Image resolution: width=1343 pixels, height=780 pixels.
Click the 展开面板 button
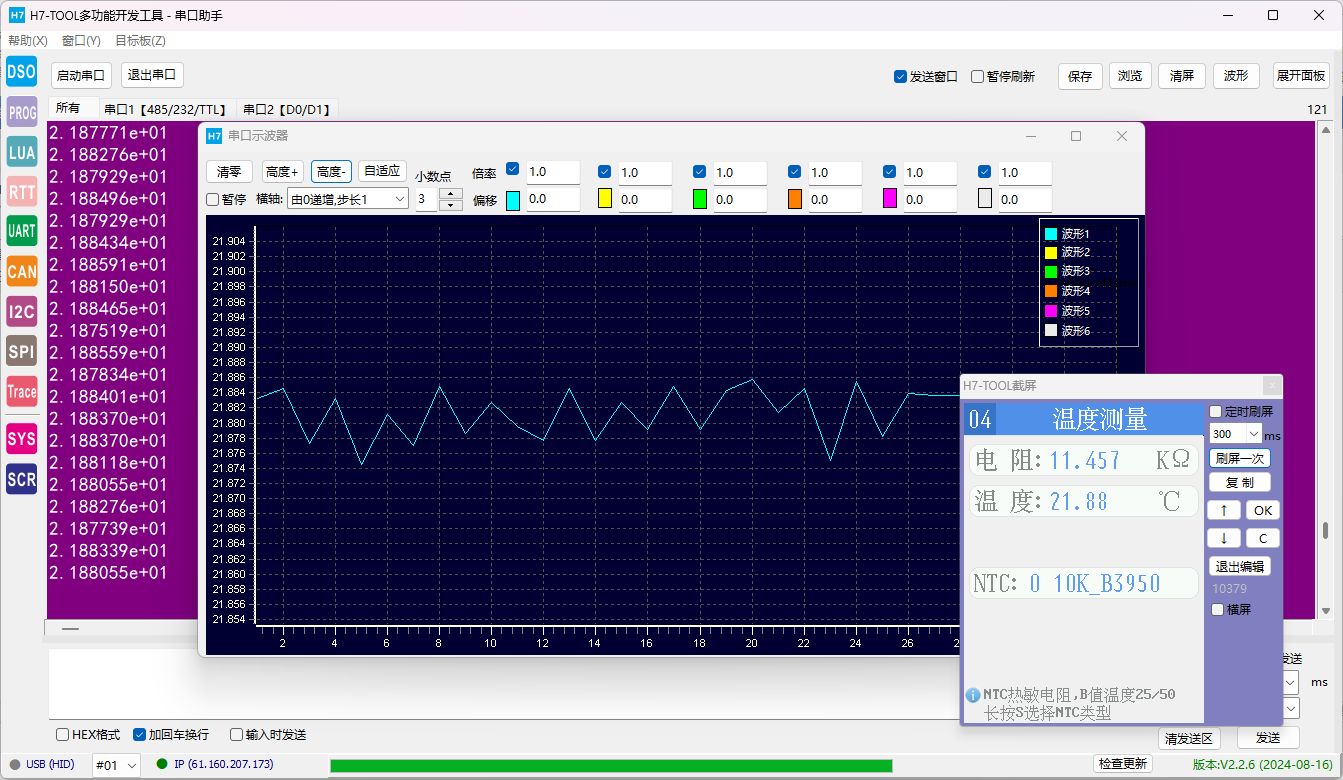(1301, 76)
